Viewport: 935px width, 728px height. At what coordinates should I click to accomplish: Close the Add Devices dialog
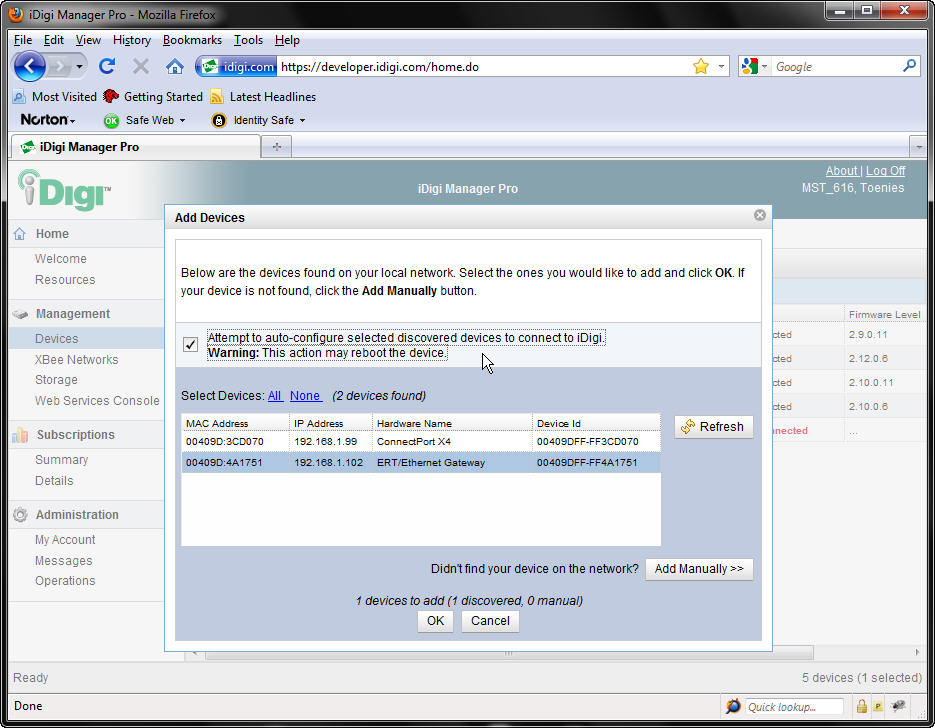click(x=759, y=215)
